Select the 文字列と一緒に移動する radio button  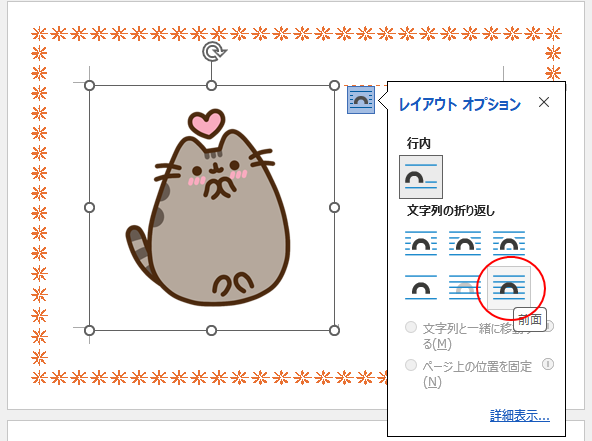pyautogui.click(x=411, y=327)
